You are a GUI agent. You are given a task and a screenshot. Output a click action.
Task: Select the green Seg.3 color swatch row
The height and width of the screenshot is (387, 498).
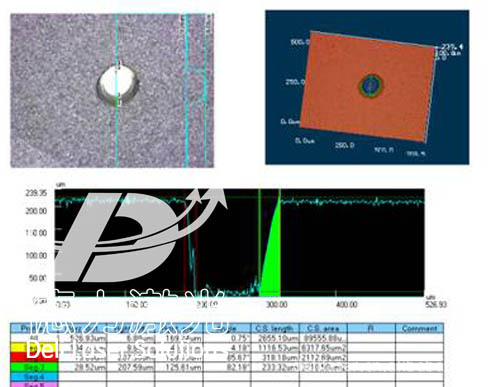[x=34, y=367]
